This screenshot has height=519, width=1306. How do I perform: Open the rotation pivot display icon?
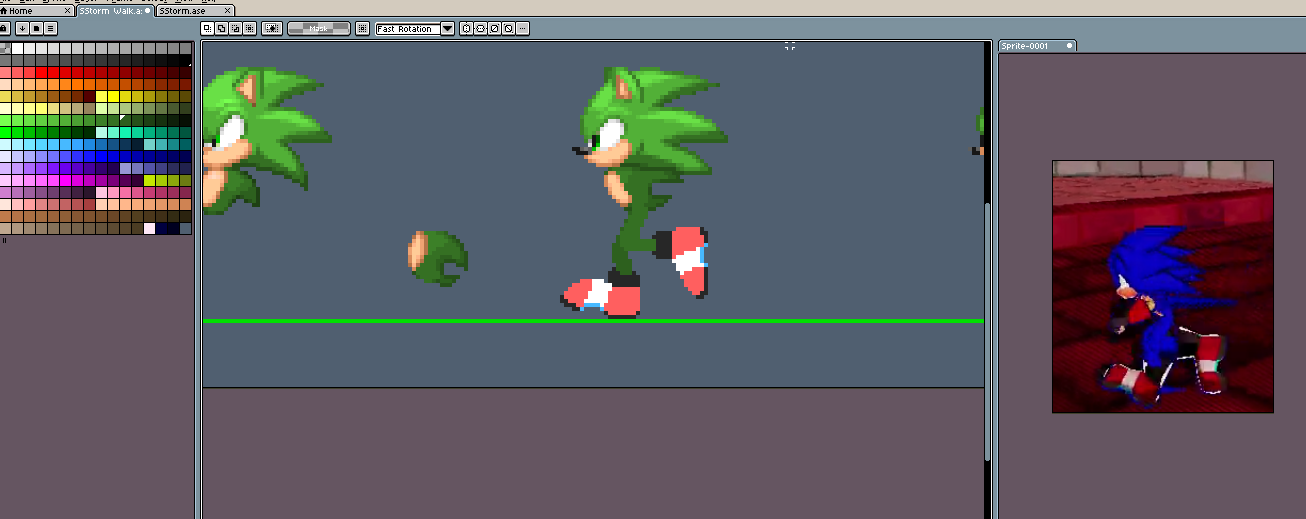click(362, 28)
